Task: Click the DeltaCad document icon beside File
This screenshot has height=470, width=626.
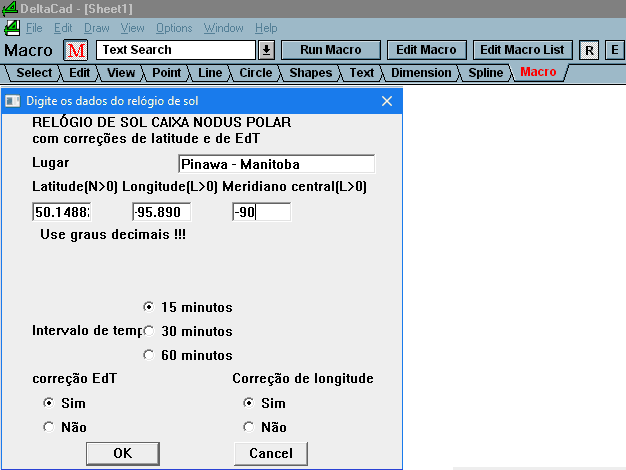Action: [11, 28]
